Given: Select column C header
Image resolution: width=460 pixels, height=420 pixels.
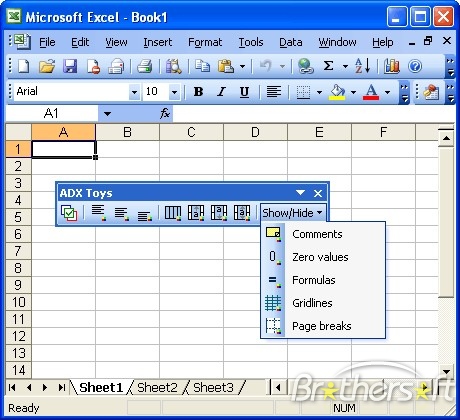Looking at the screenshot, I should (x=191, y=132).
